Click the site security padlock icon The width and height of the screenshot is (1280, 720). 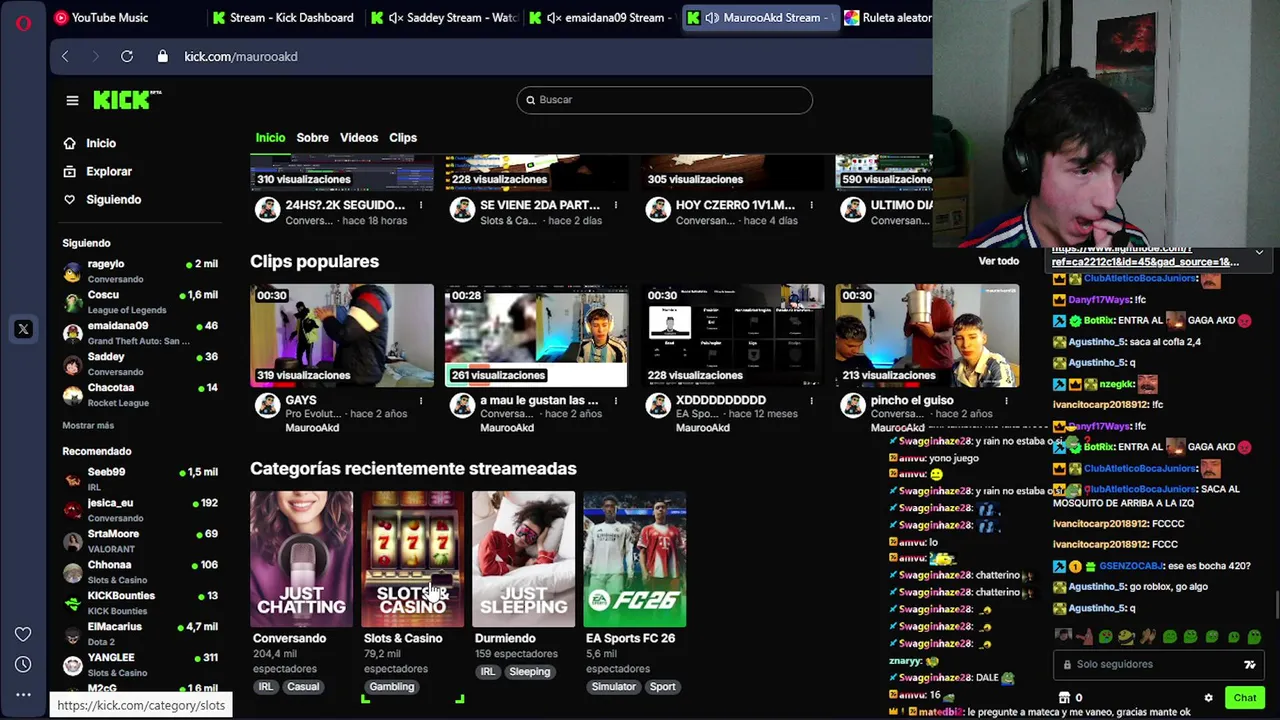163,56
